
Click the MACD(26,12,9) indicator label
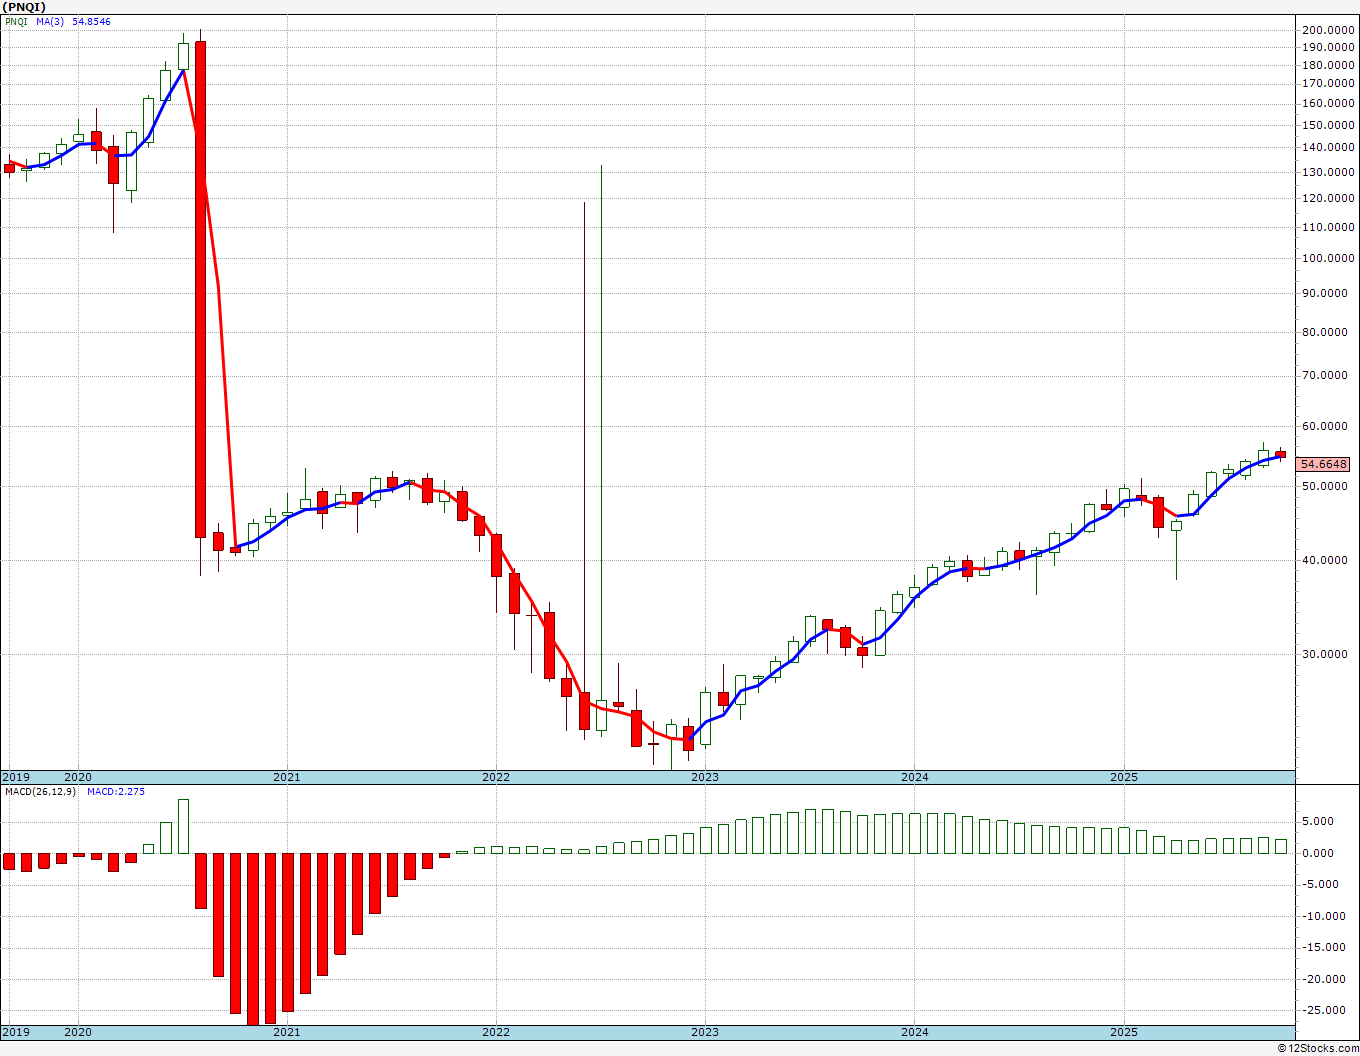point(41,792)
